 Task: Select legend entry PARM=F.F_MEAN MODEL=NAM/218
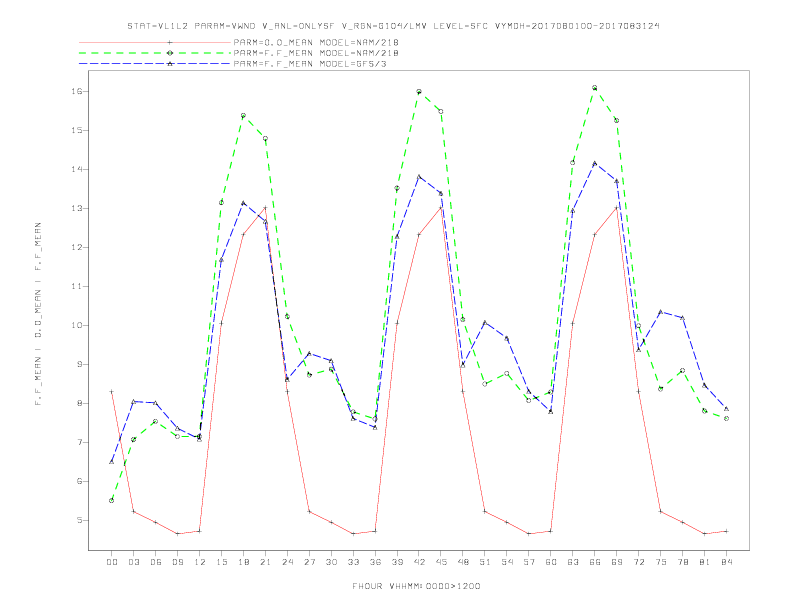coord(316,53)
